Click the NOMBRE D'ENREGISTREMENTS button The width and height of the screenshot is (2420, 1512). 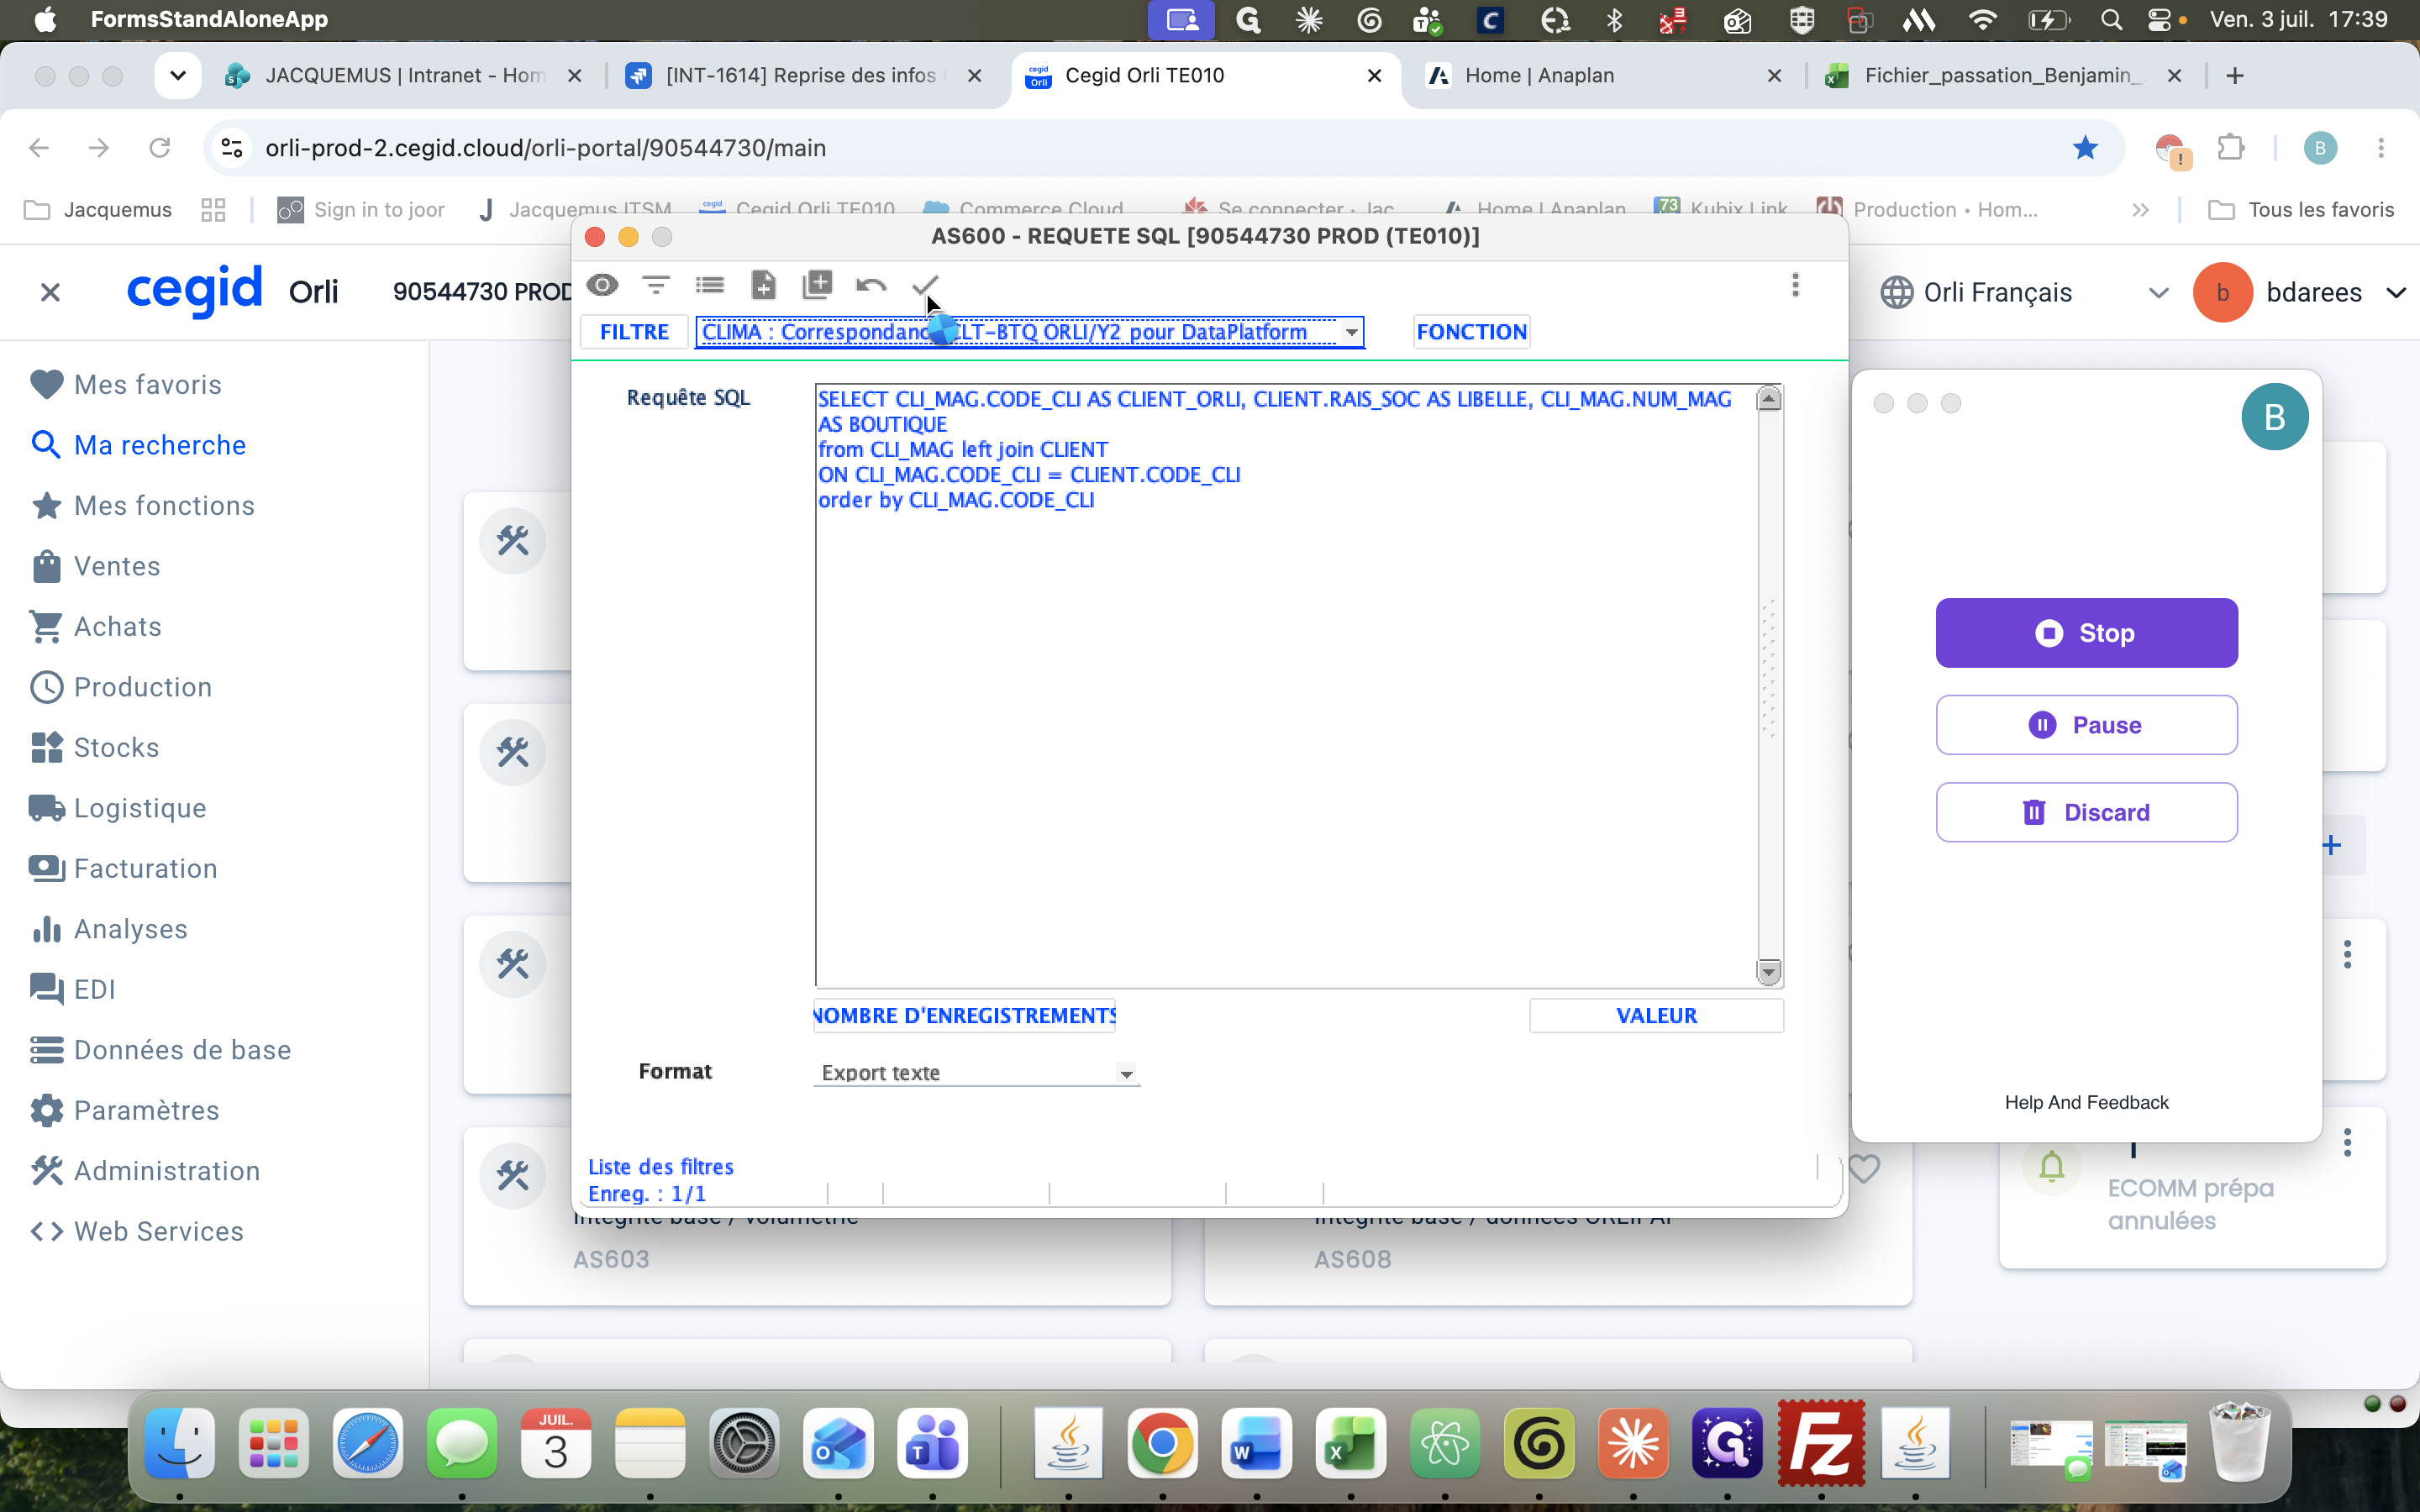click(x=964, y=1015)
